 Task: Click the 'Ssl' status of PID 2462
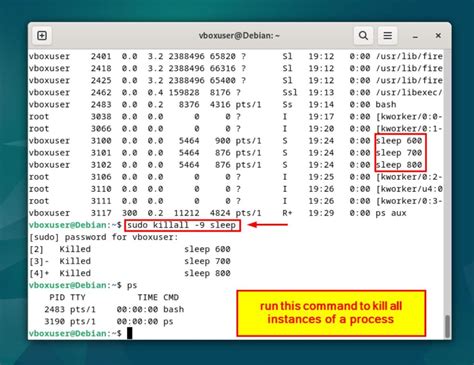[x=290, y=92]
